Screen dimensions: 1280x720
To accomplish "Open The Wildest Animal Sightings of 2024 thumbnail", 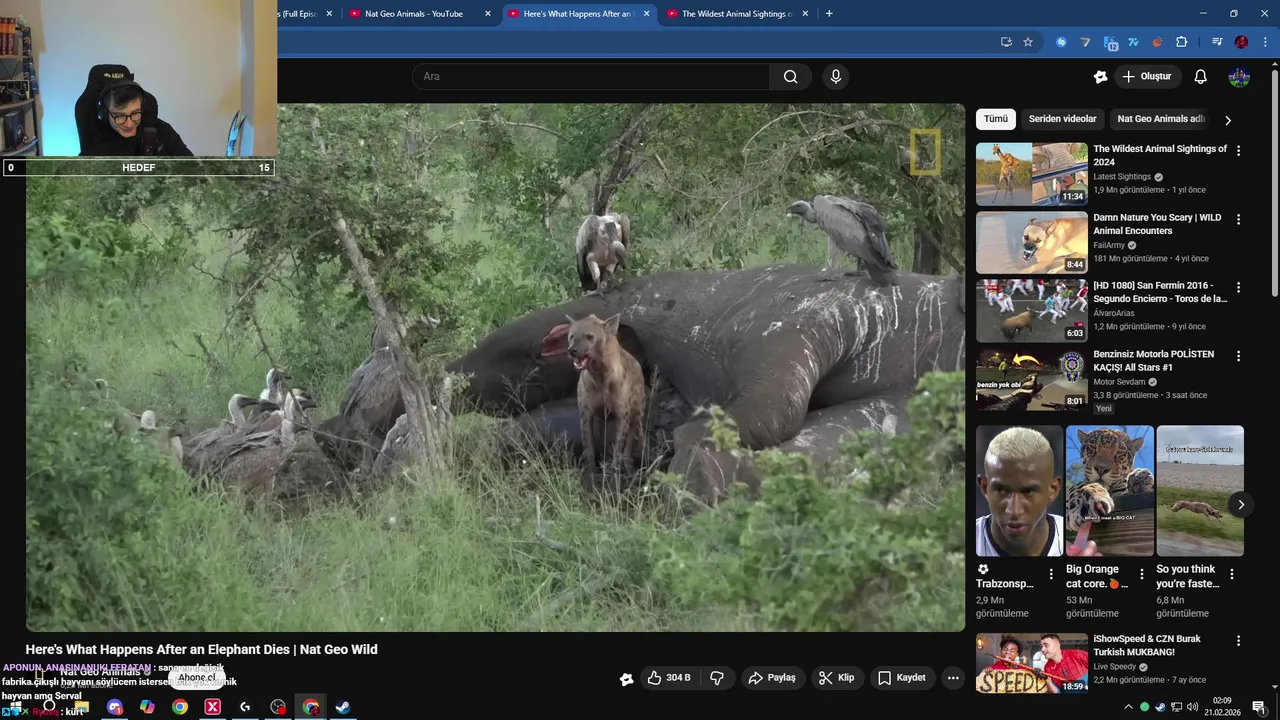I will pos(1031,174).
